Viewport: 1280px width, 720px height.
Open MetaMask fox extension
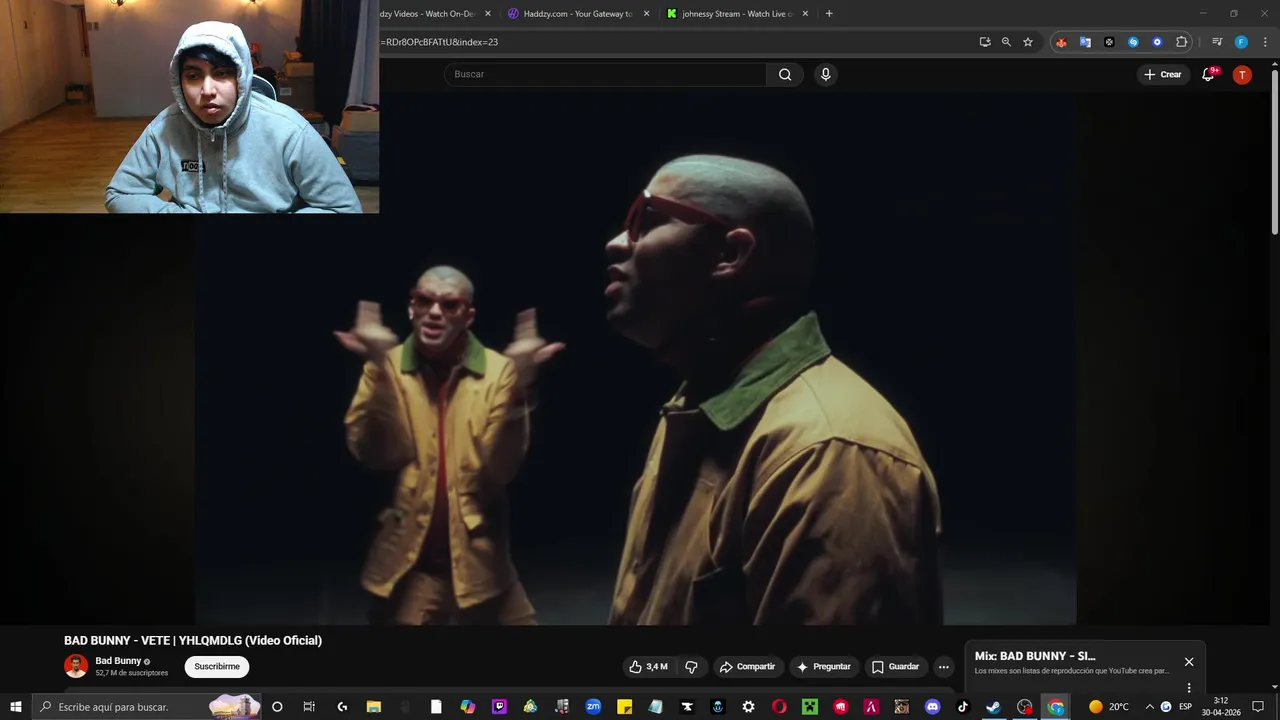point(1061,42)
